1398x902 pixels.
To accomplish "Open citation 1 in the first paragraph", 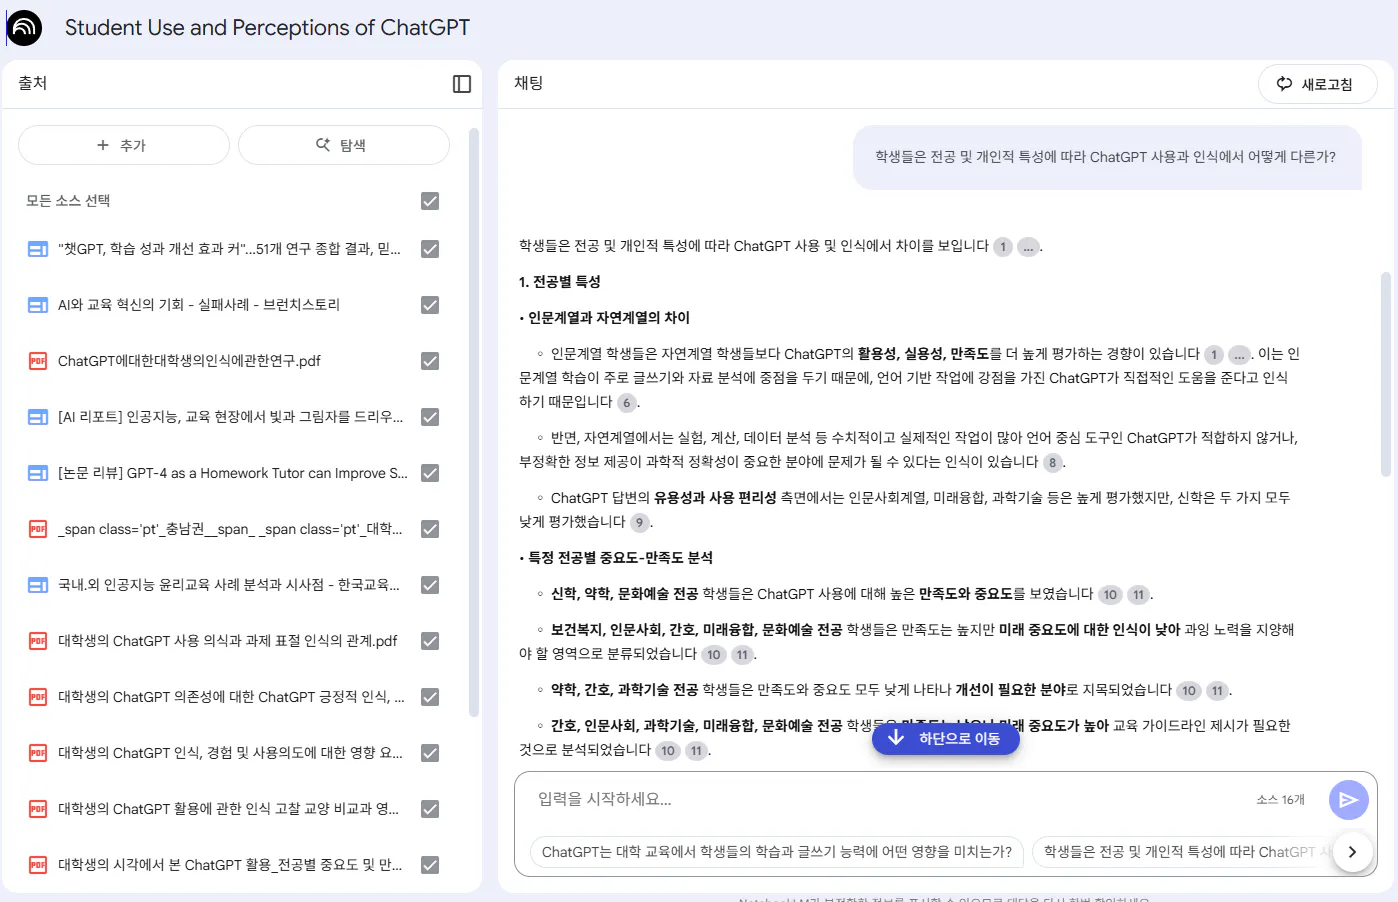I will (x=1003, y=246).
